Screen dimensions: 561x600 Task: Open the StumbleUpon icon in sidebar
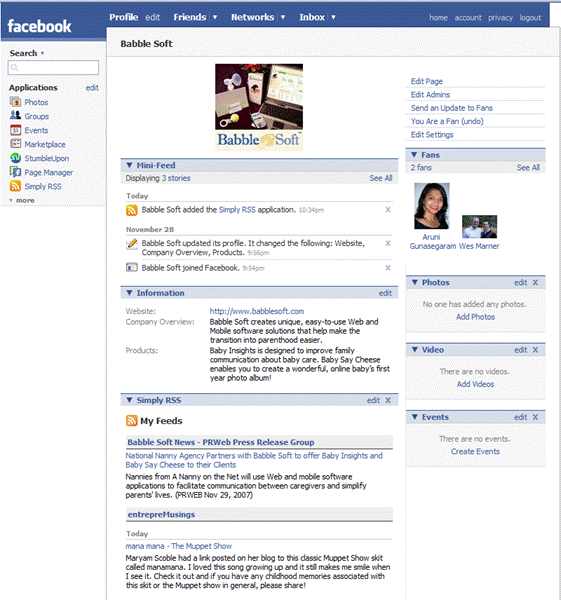click(15, 158)
